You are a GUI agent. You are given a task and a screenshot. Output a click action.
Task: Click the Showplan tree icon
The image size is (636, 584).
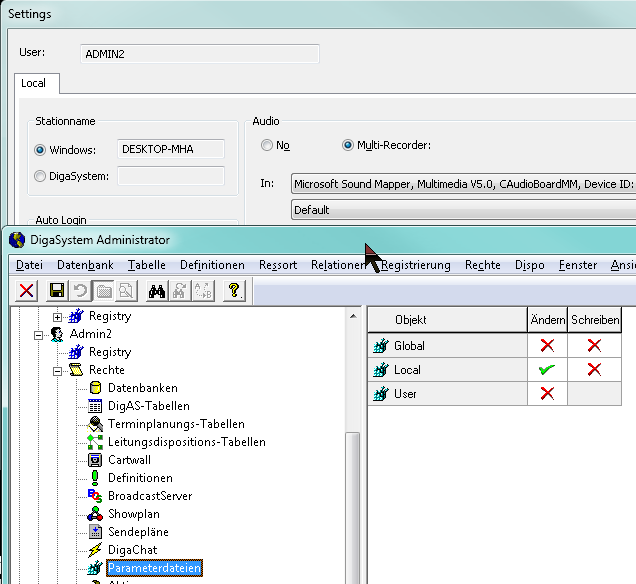[x=96, y=514]
